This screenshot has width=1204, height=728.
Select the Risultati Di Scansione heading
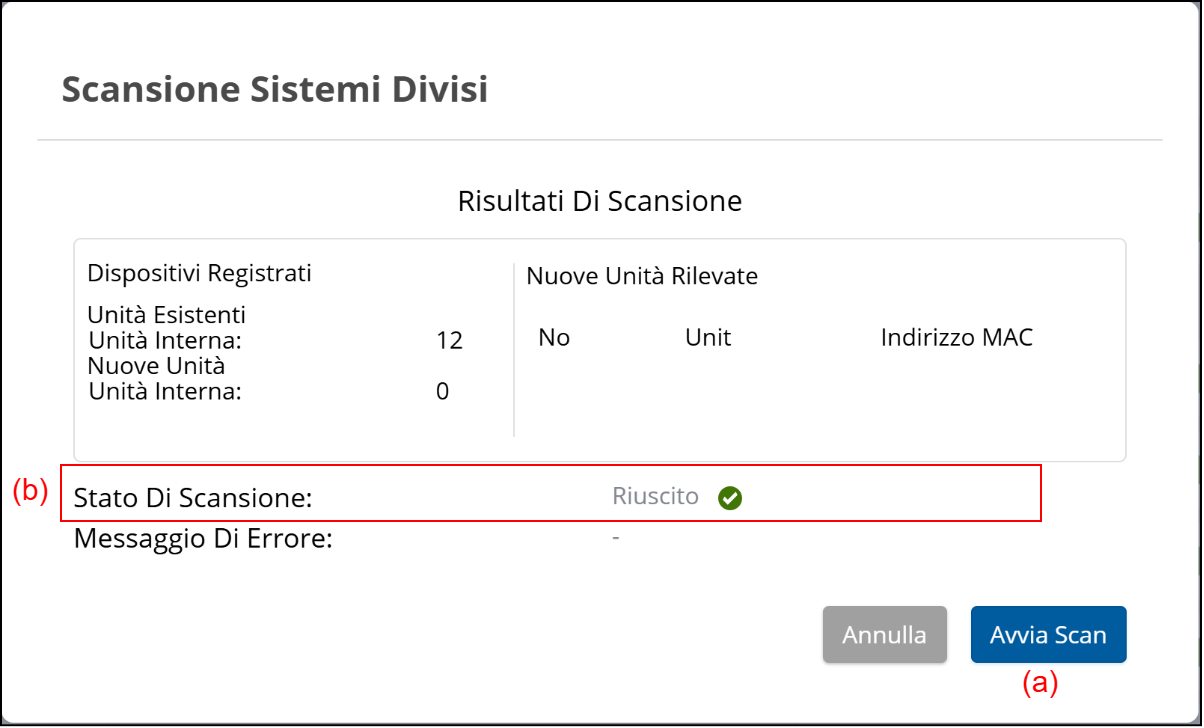pyautogui.click(x=600, y=201)
